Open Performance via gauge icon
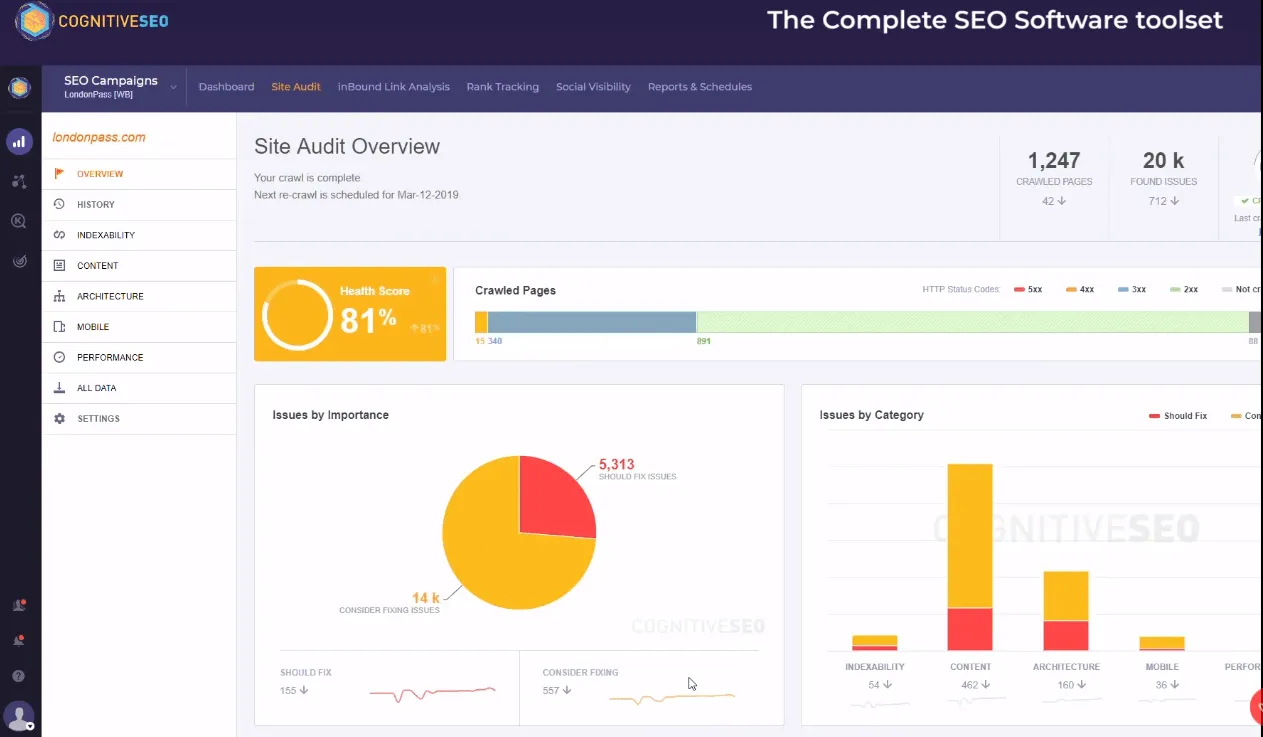This screenshot has width=1263, height=737. pyautogui.click(x=59, y=357)
